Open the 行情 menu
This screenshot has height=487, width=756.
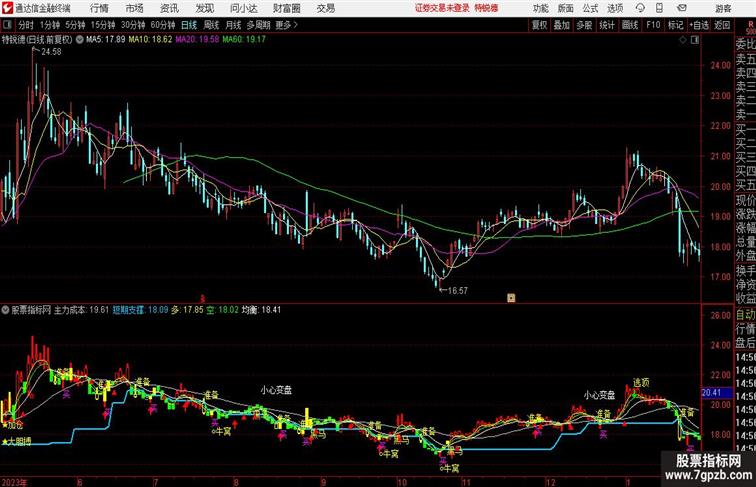coord(99,8)
